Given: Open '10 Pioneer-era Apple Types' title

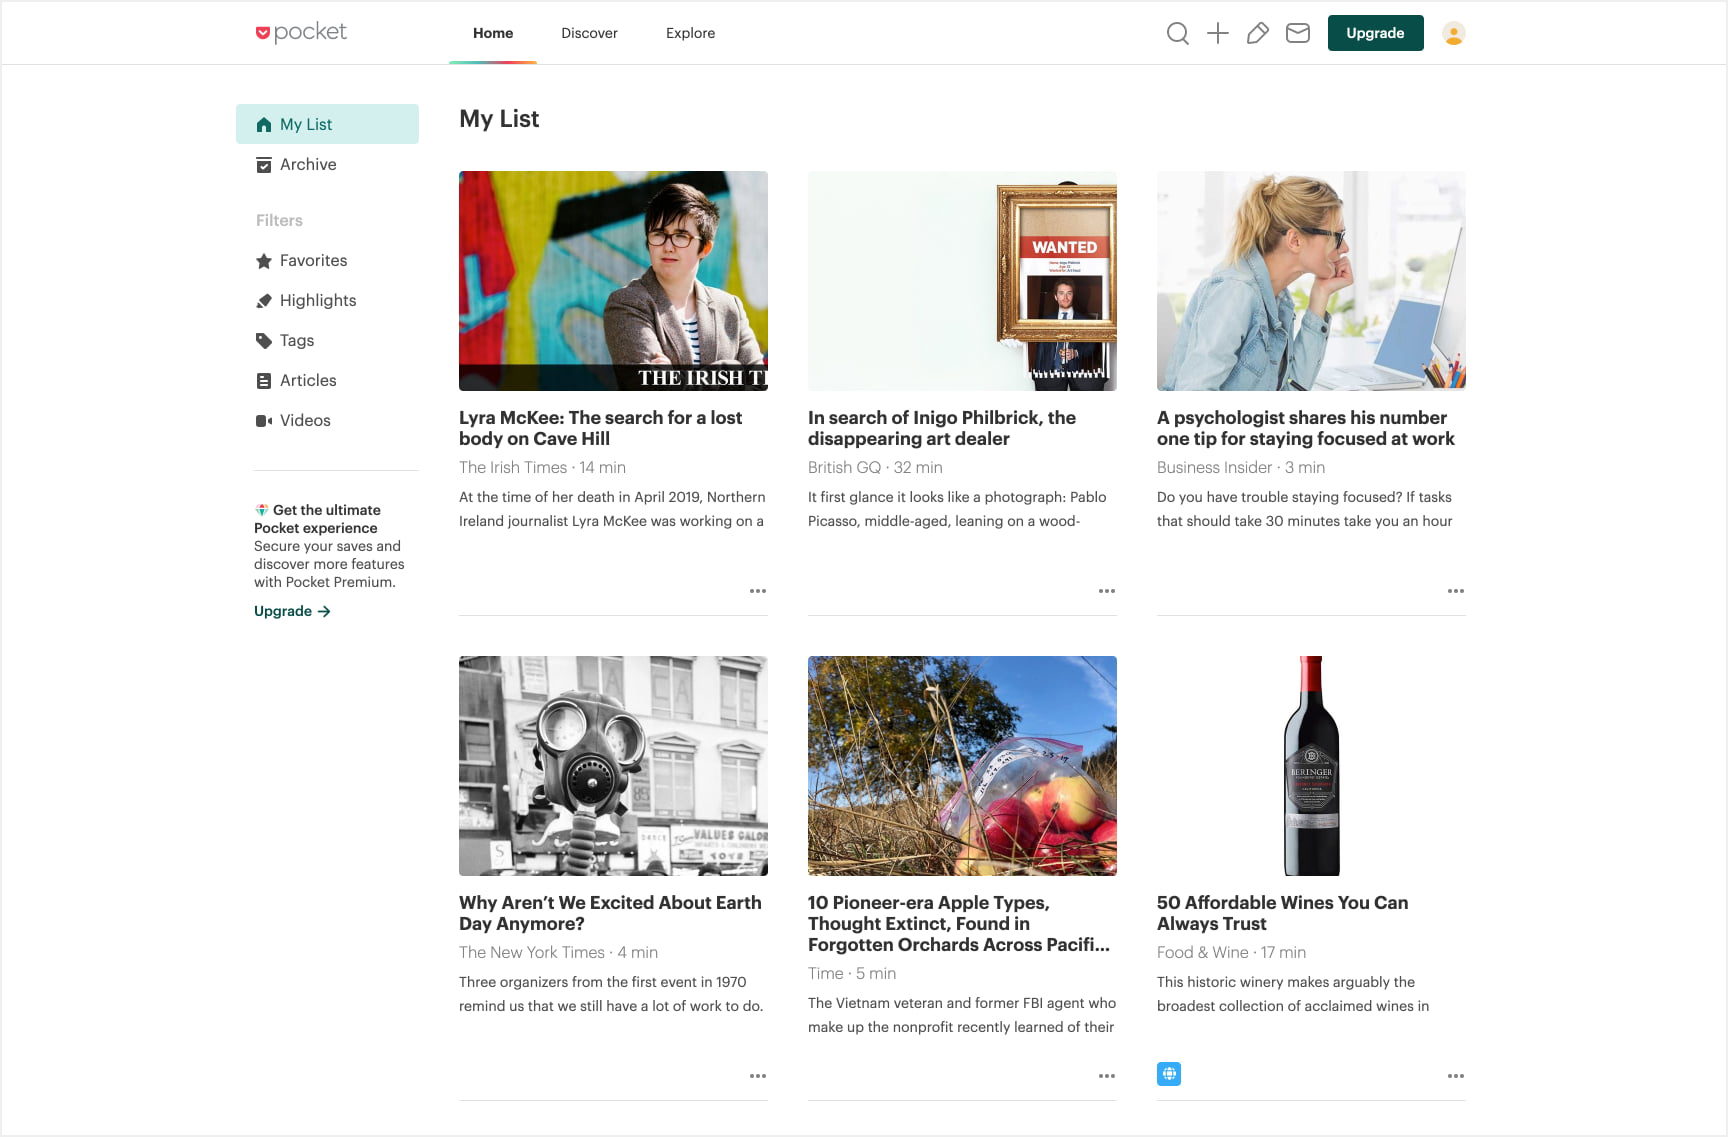Looking at the screenshot, I should tap(959, 924).
